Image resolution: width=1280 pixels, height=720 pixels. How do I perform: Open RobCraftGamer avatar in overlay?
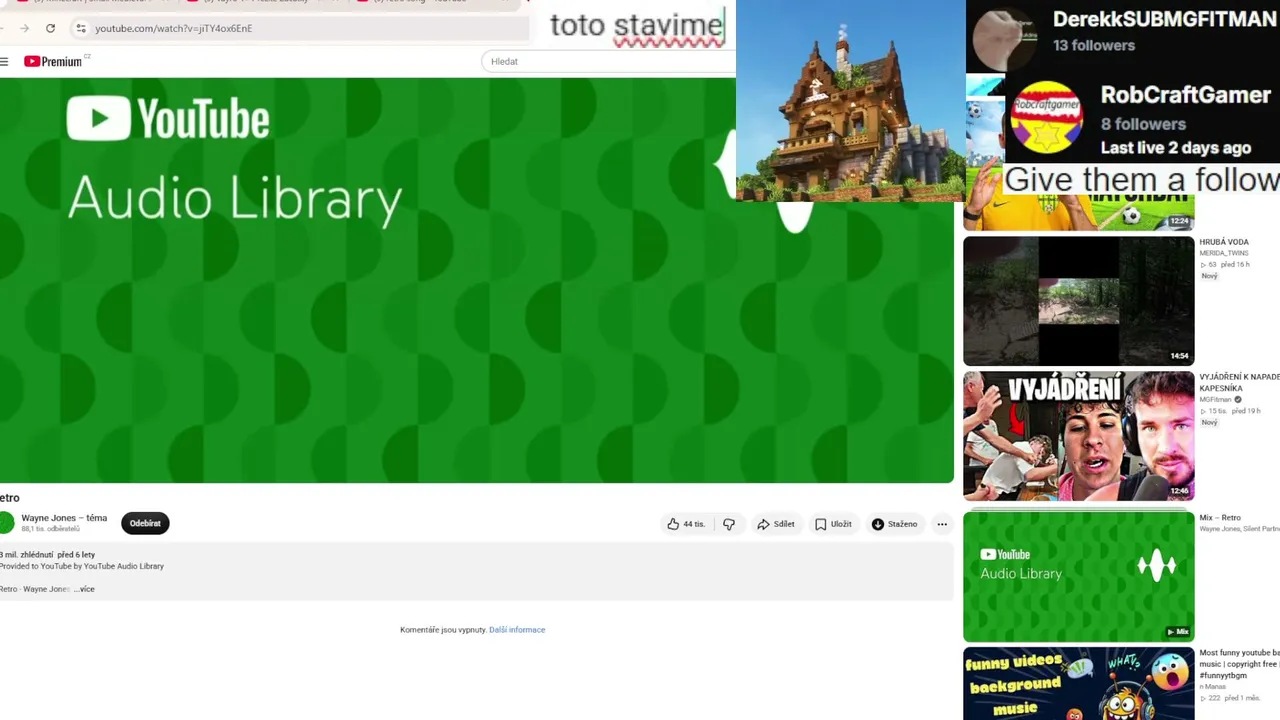pyautogui.click(x=1046, y=117)
